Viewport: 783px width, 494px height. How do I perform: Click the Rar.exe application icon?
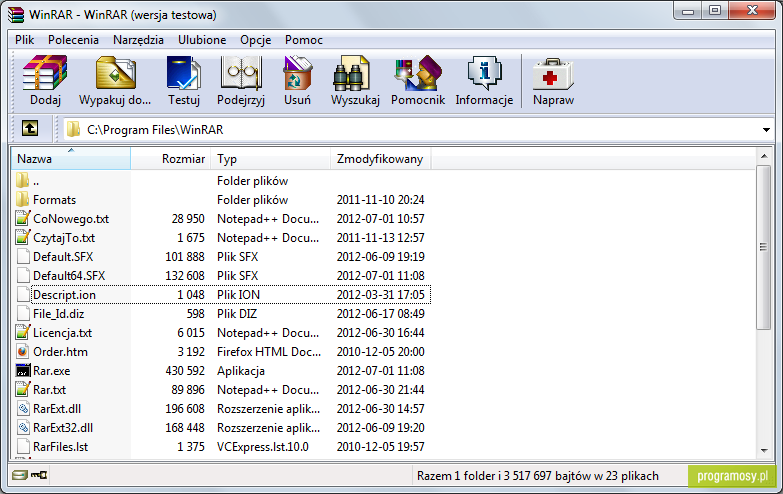click(x=23, y=371)
